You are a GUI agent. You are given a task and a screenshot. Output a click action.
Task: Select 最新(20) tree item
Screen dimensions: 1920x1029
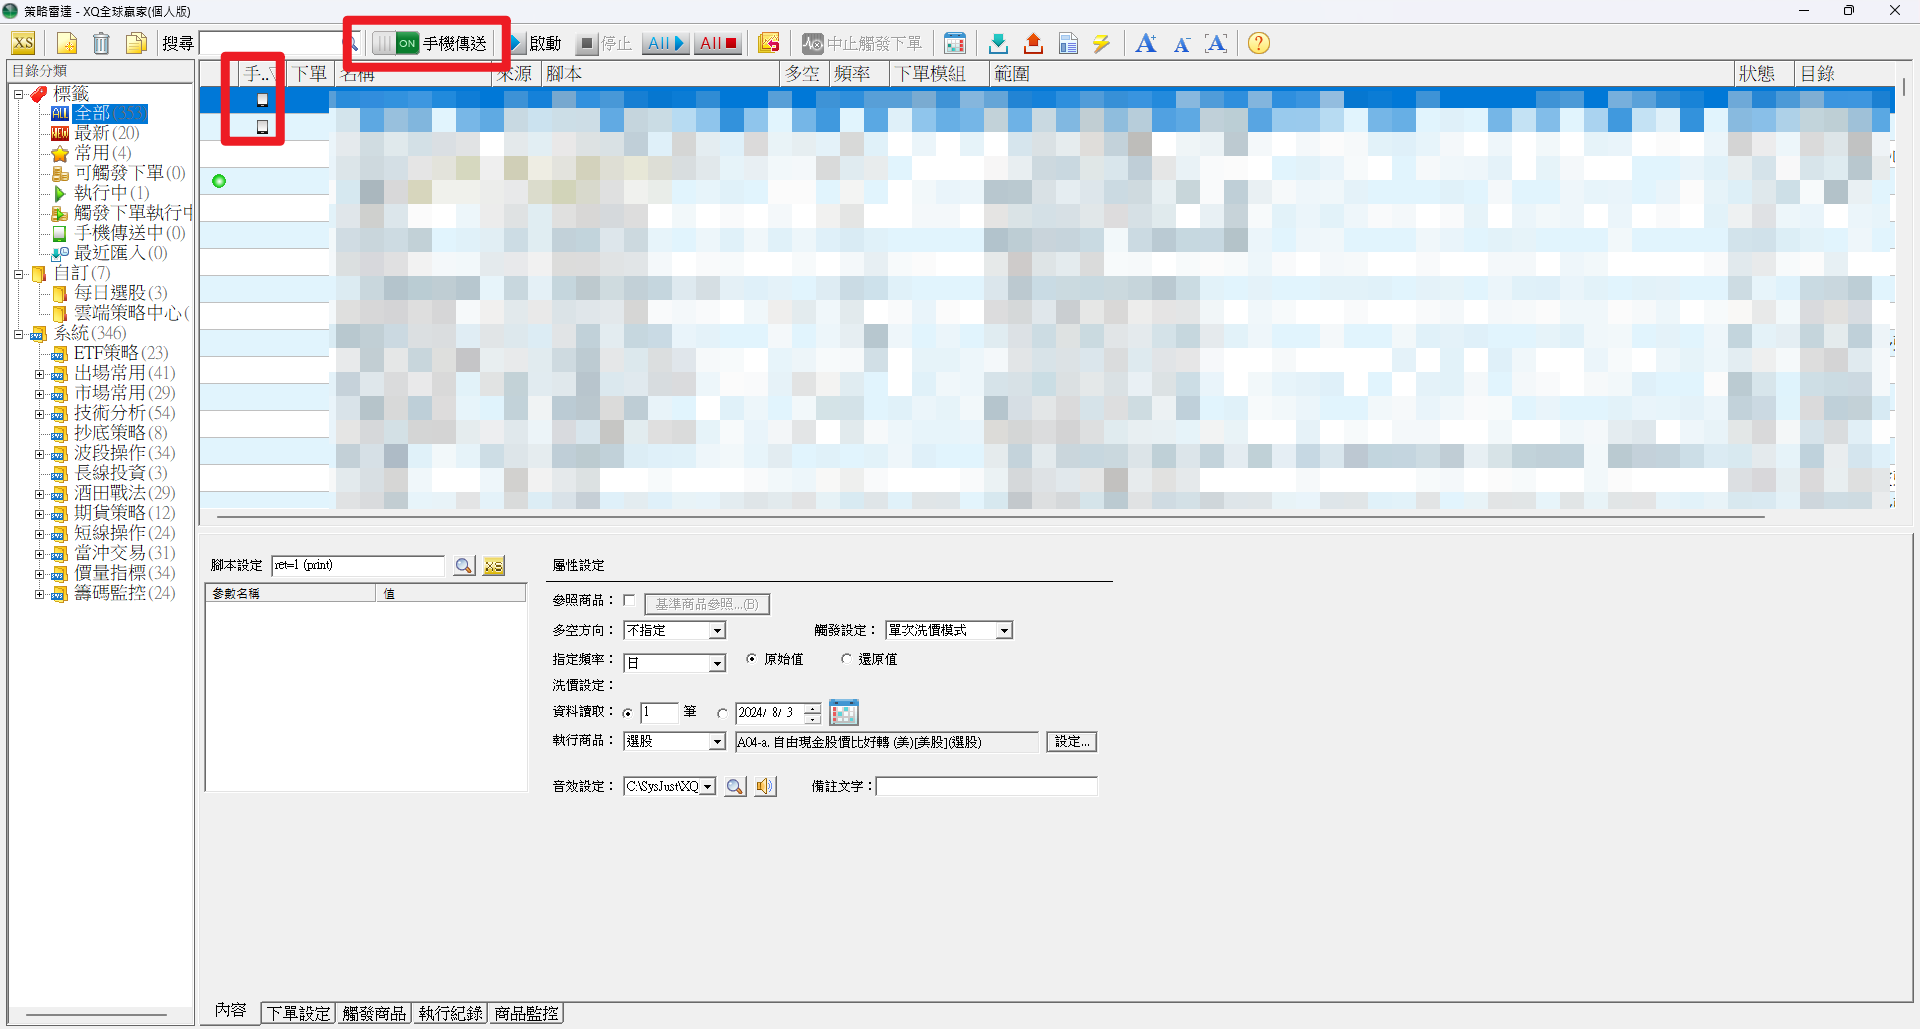[107, 134]
